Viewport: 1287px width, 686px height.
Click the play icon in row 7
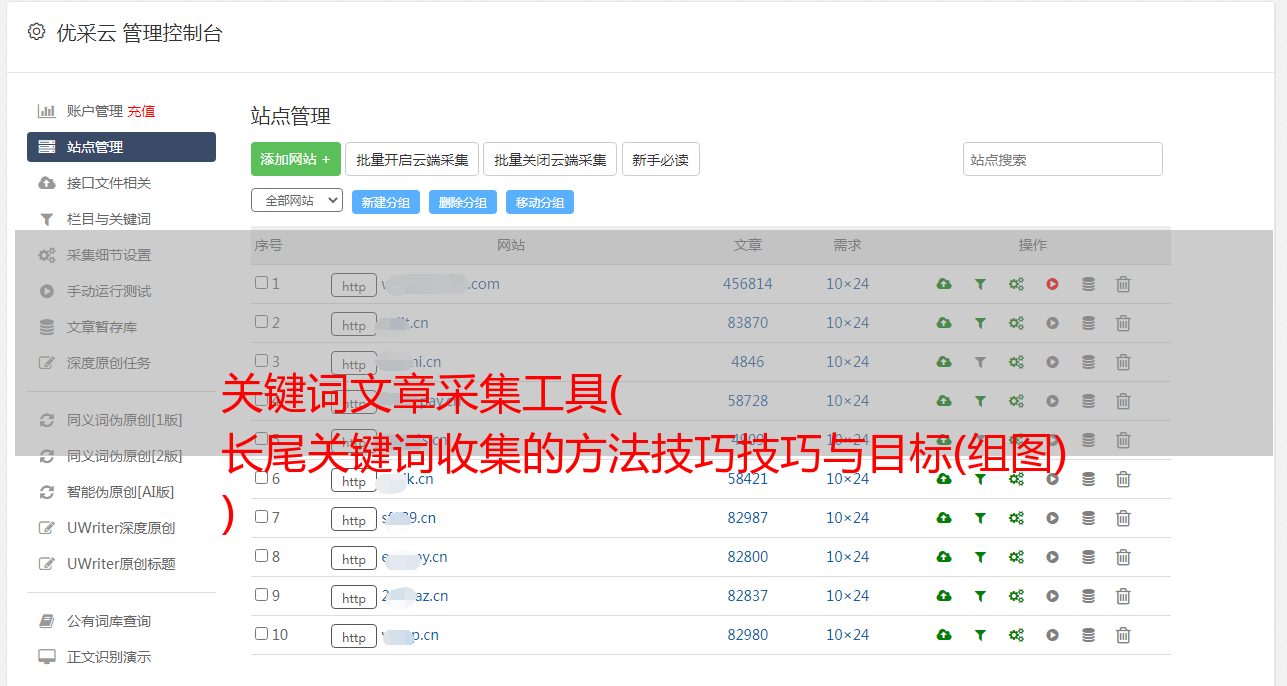[x=1052, y=518]
